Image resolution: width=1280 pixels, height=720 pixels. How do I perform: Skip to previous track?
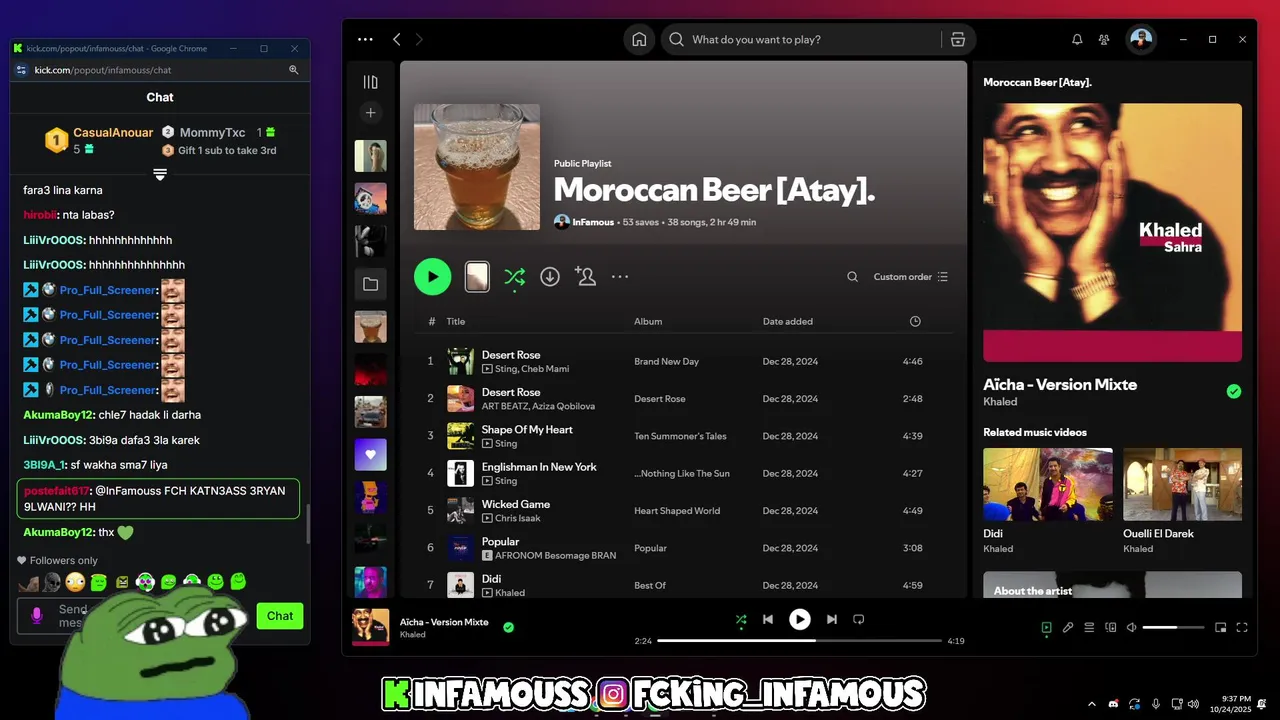[x=768, y=620]
